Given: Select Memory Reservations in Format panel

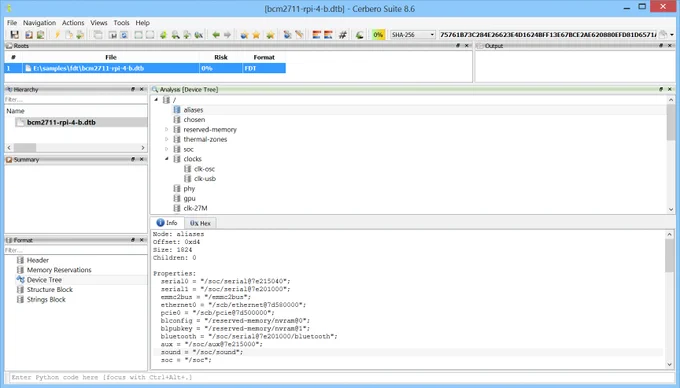Looking at the screenshot, I should pyautogui.click(x=59, y=270).
